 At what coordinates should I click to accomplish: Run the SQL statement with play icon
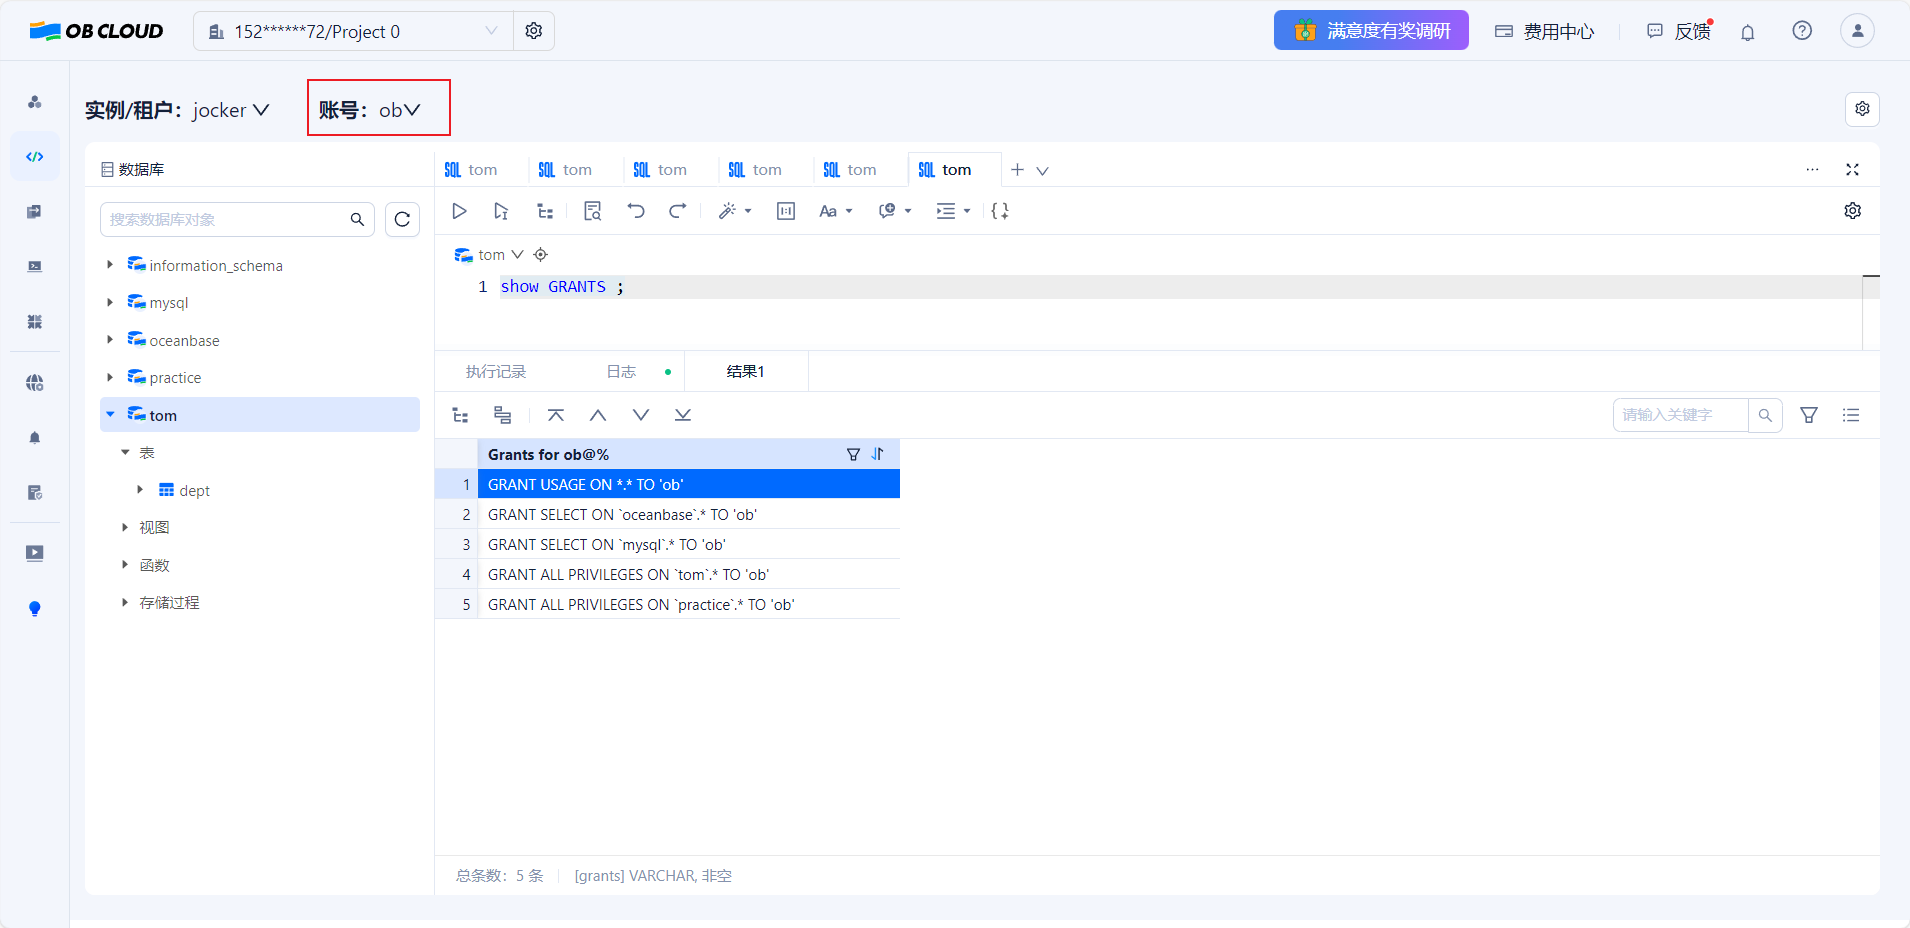point(459,211)
